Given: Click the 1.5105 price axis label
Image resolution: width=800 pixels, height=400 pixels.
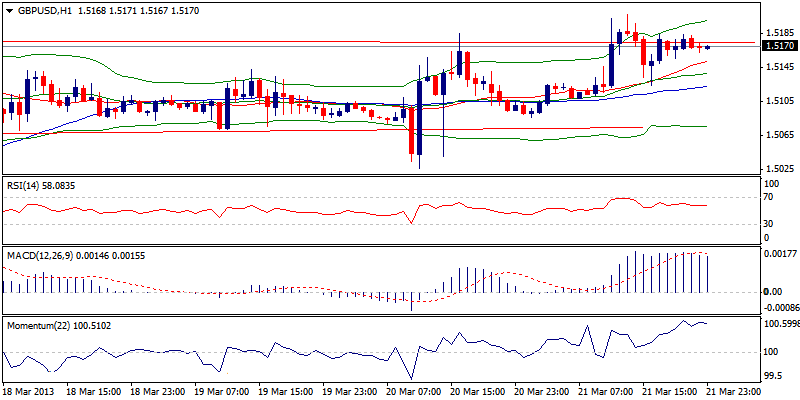Looking at the screenshot, I should click(x=778, y=100).
